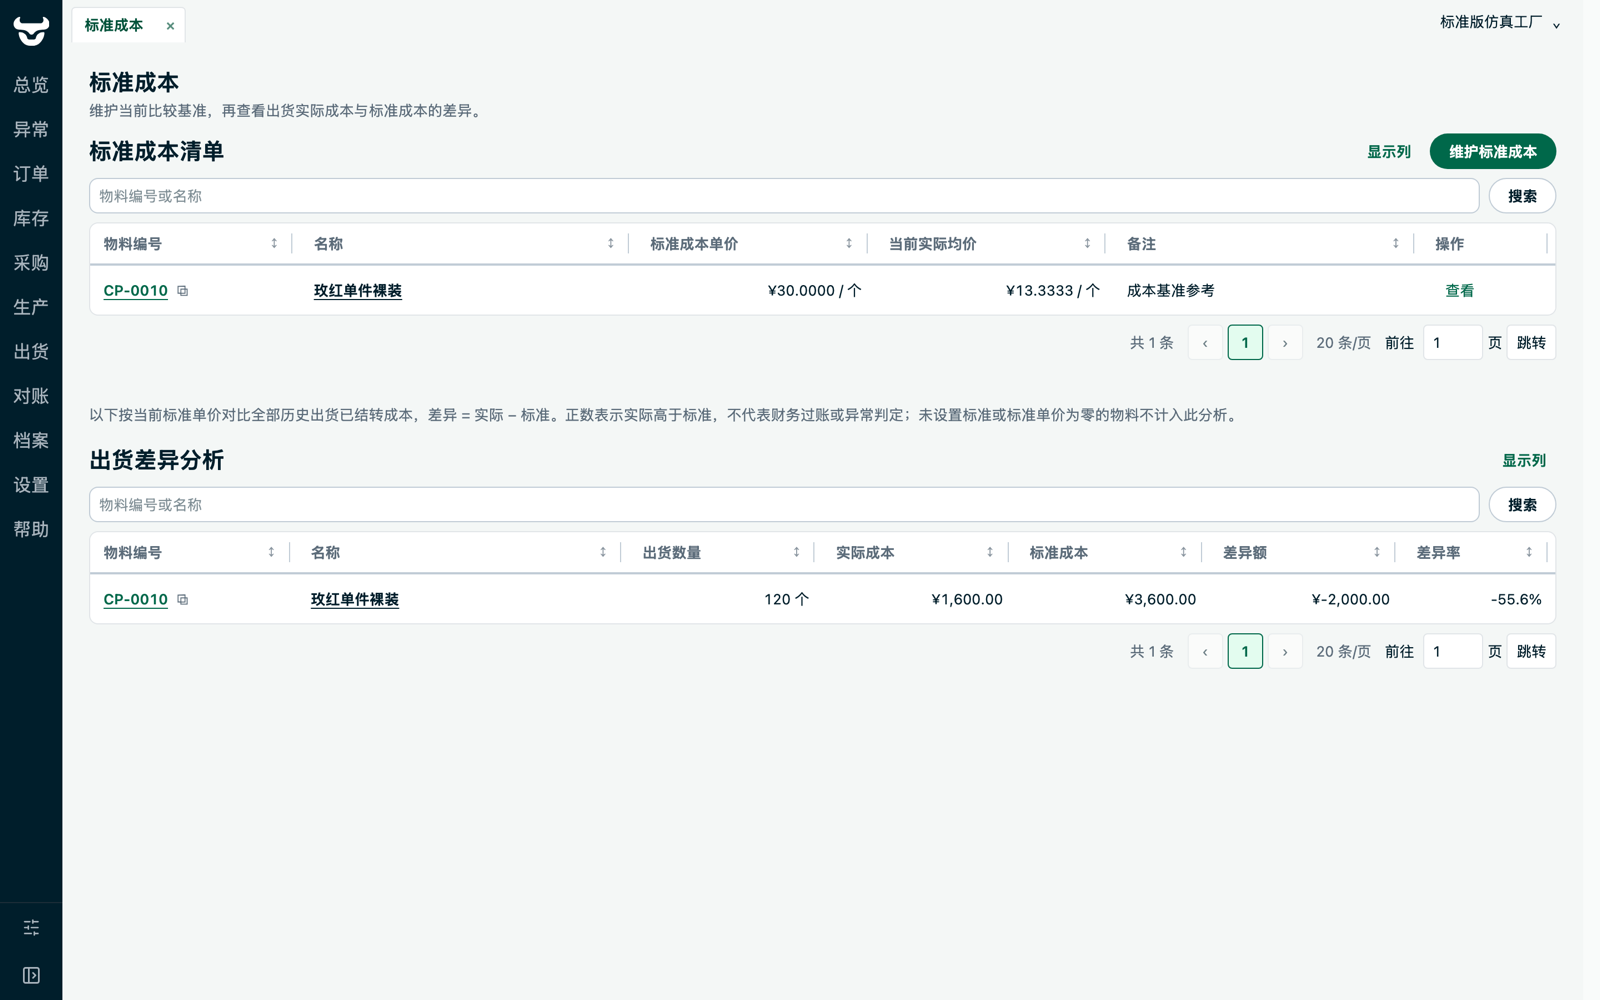Sort variance table by 差异率
The width and height of the screenshot is (1600, 1000).
click(x=1529, y=553)
